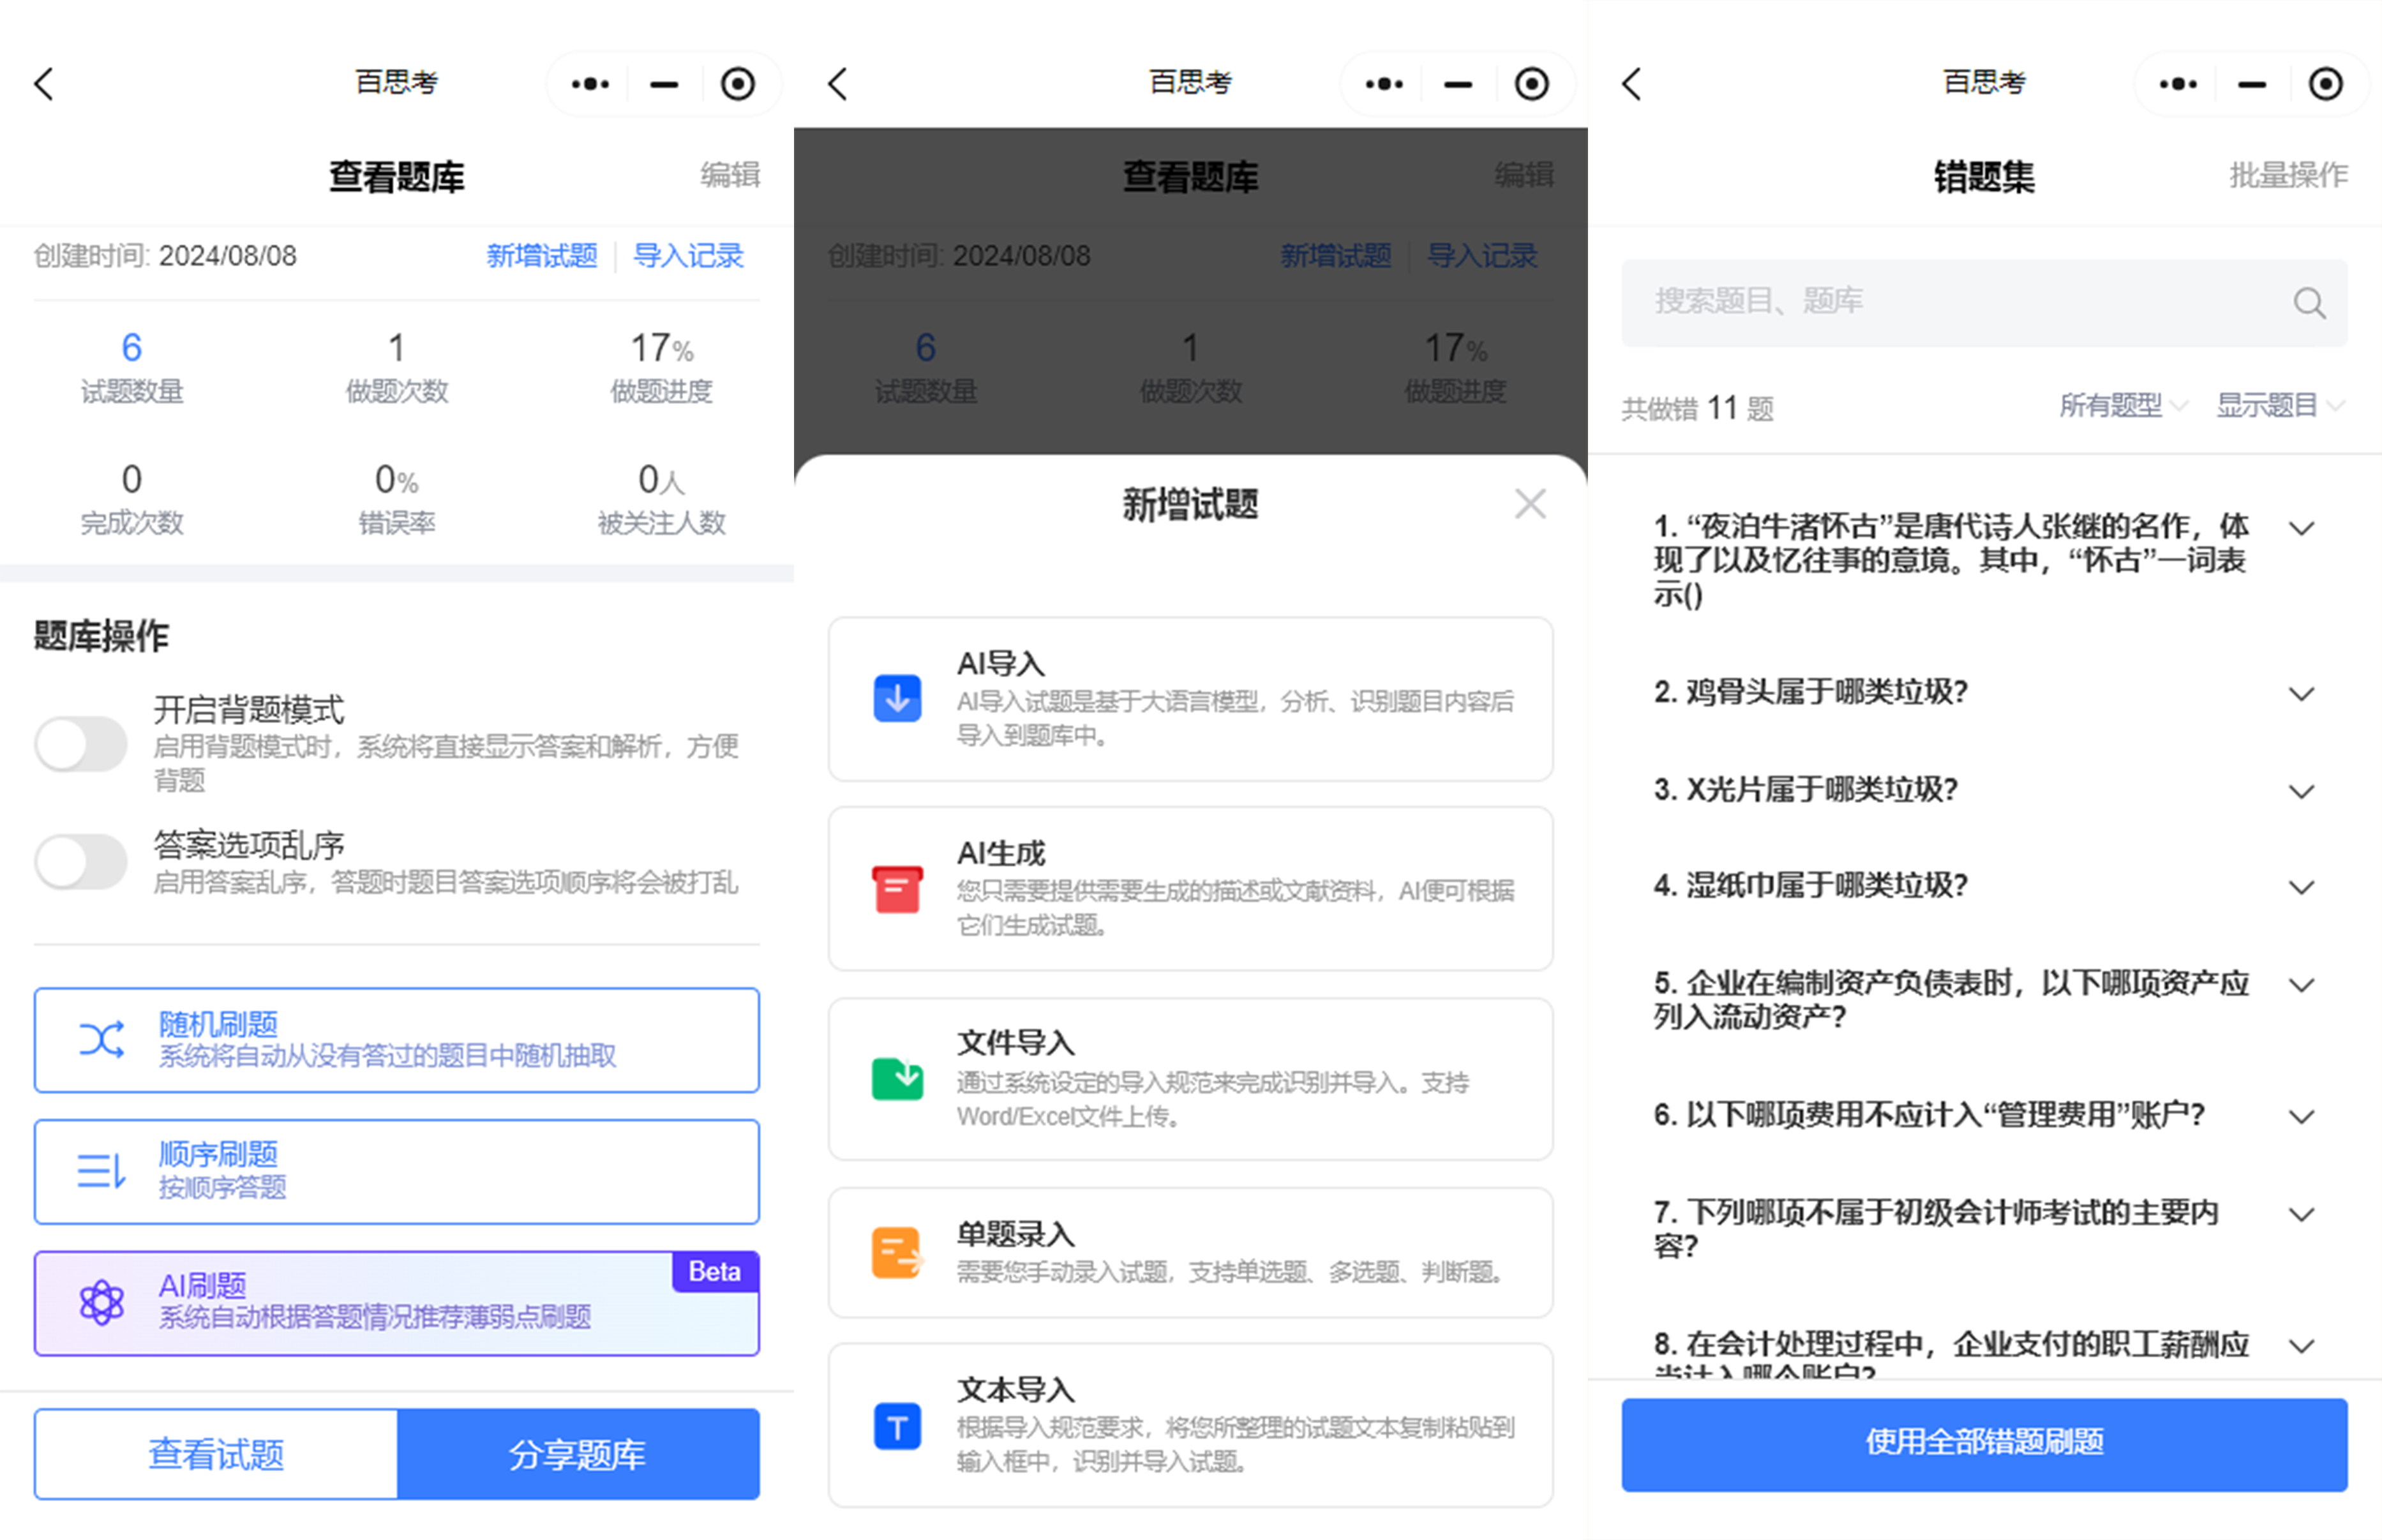Click the blue AI导入 download icon
The width and height of the screenshot is (2382, 1540).
click(897, 698)
